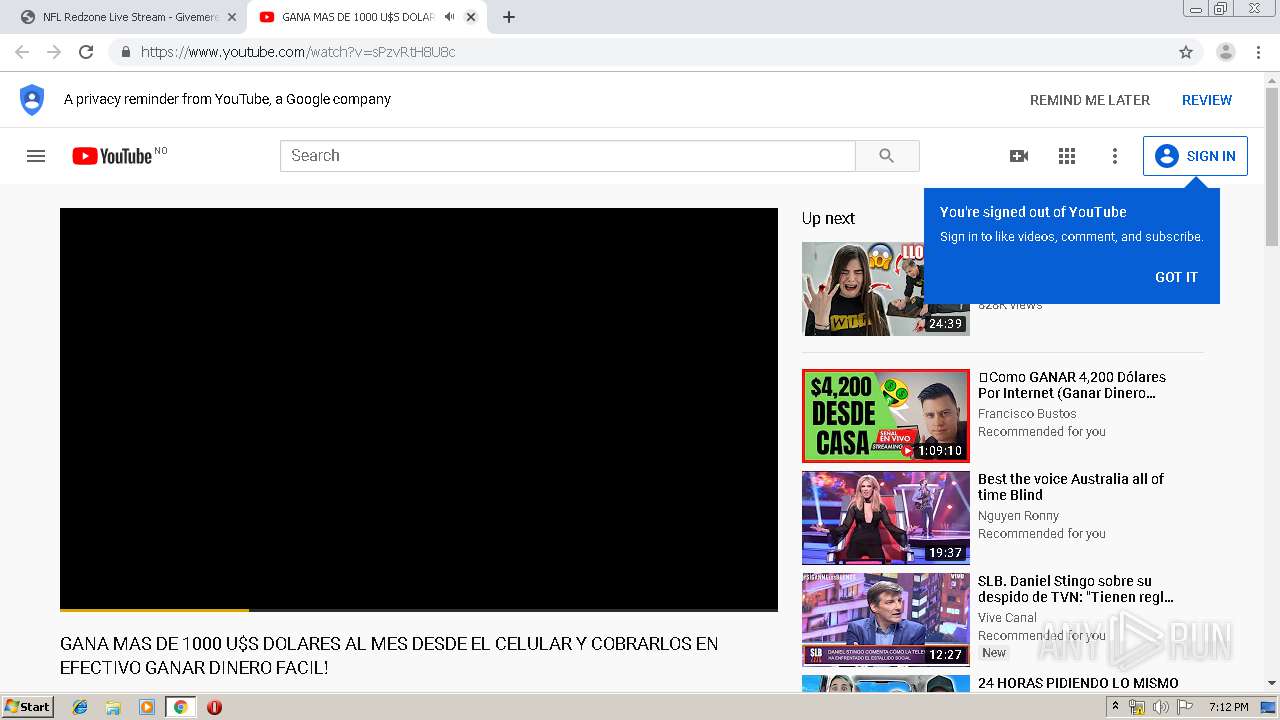Open Vive Canal channel name
1280x720 pixels.
click(x=1007, y=617)
